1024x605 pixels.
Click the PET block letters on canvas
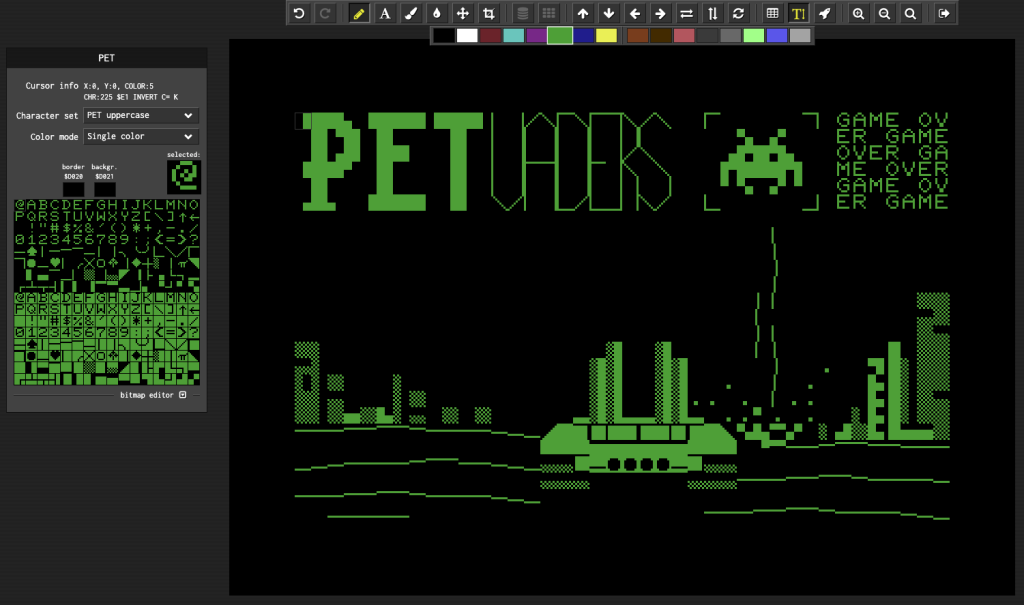point(393,161)
